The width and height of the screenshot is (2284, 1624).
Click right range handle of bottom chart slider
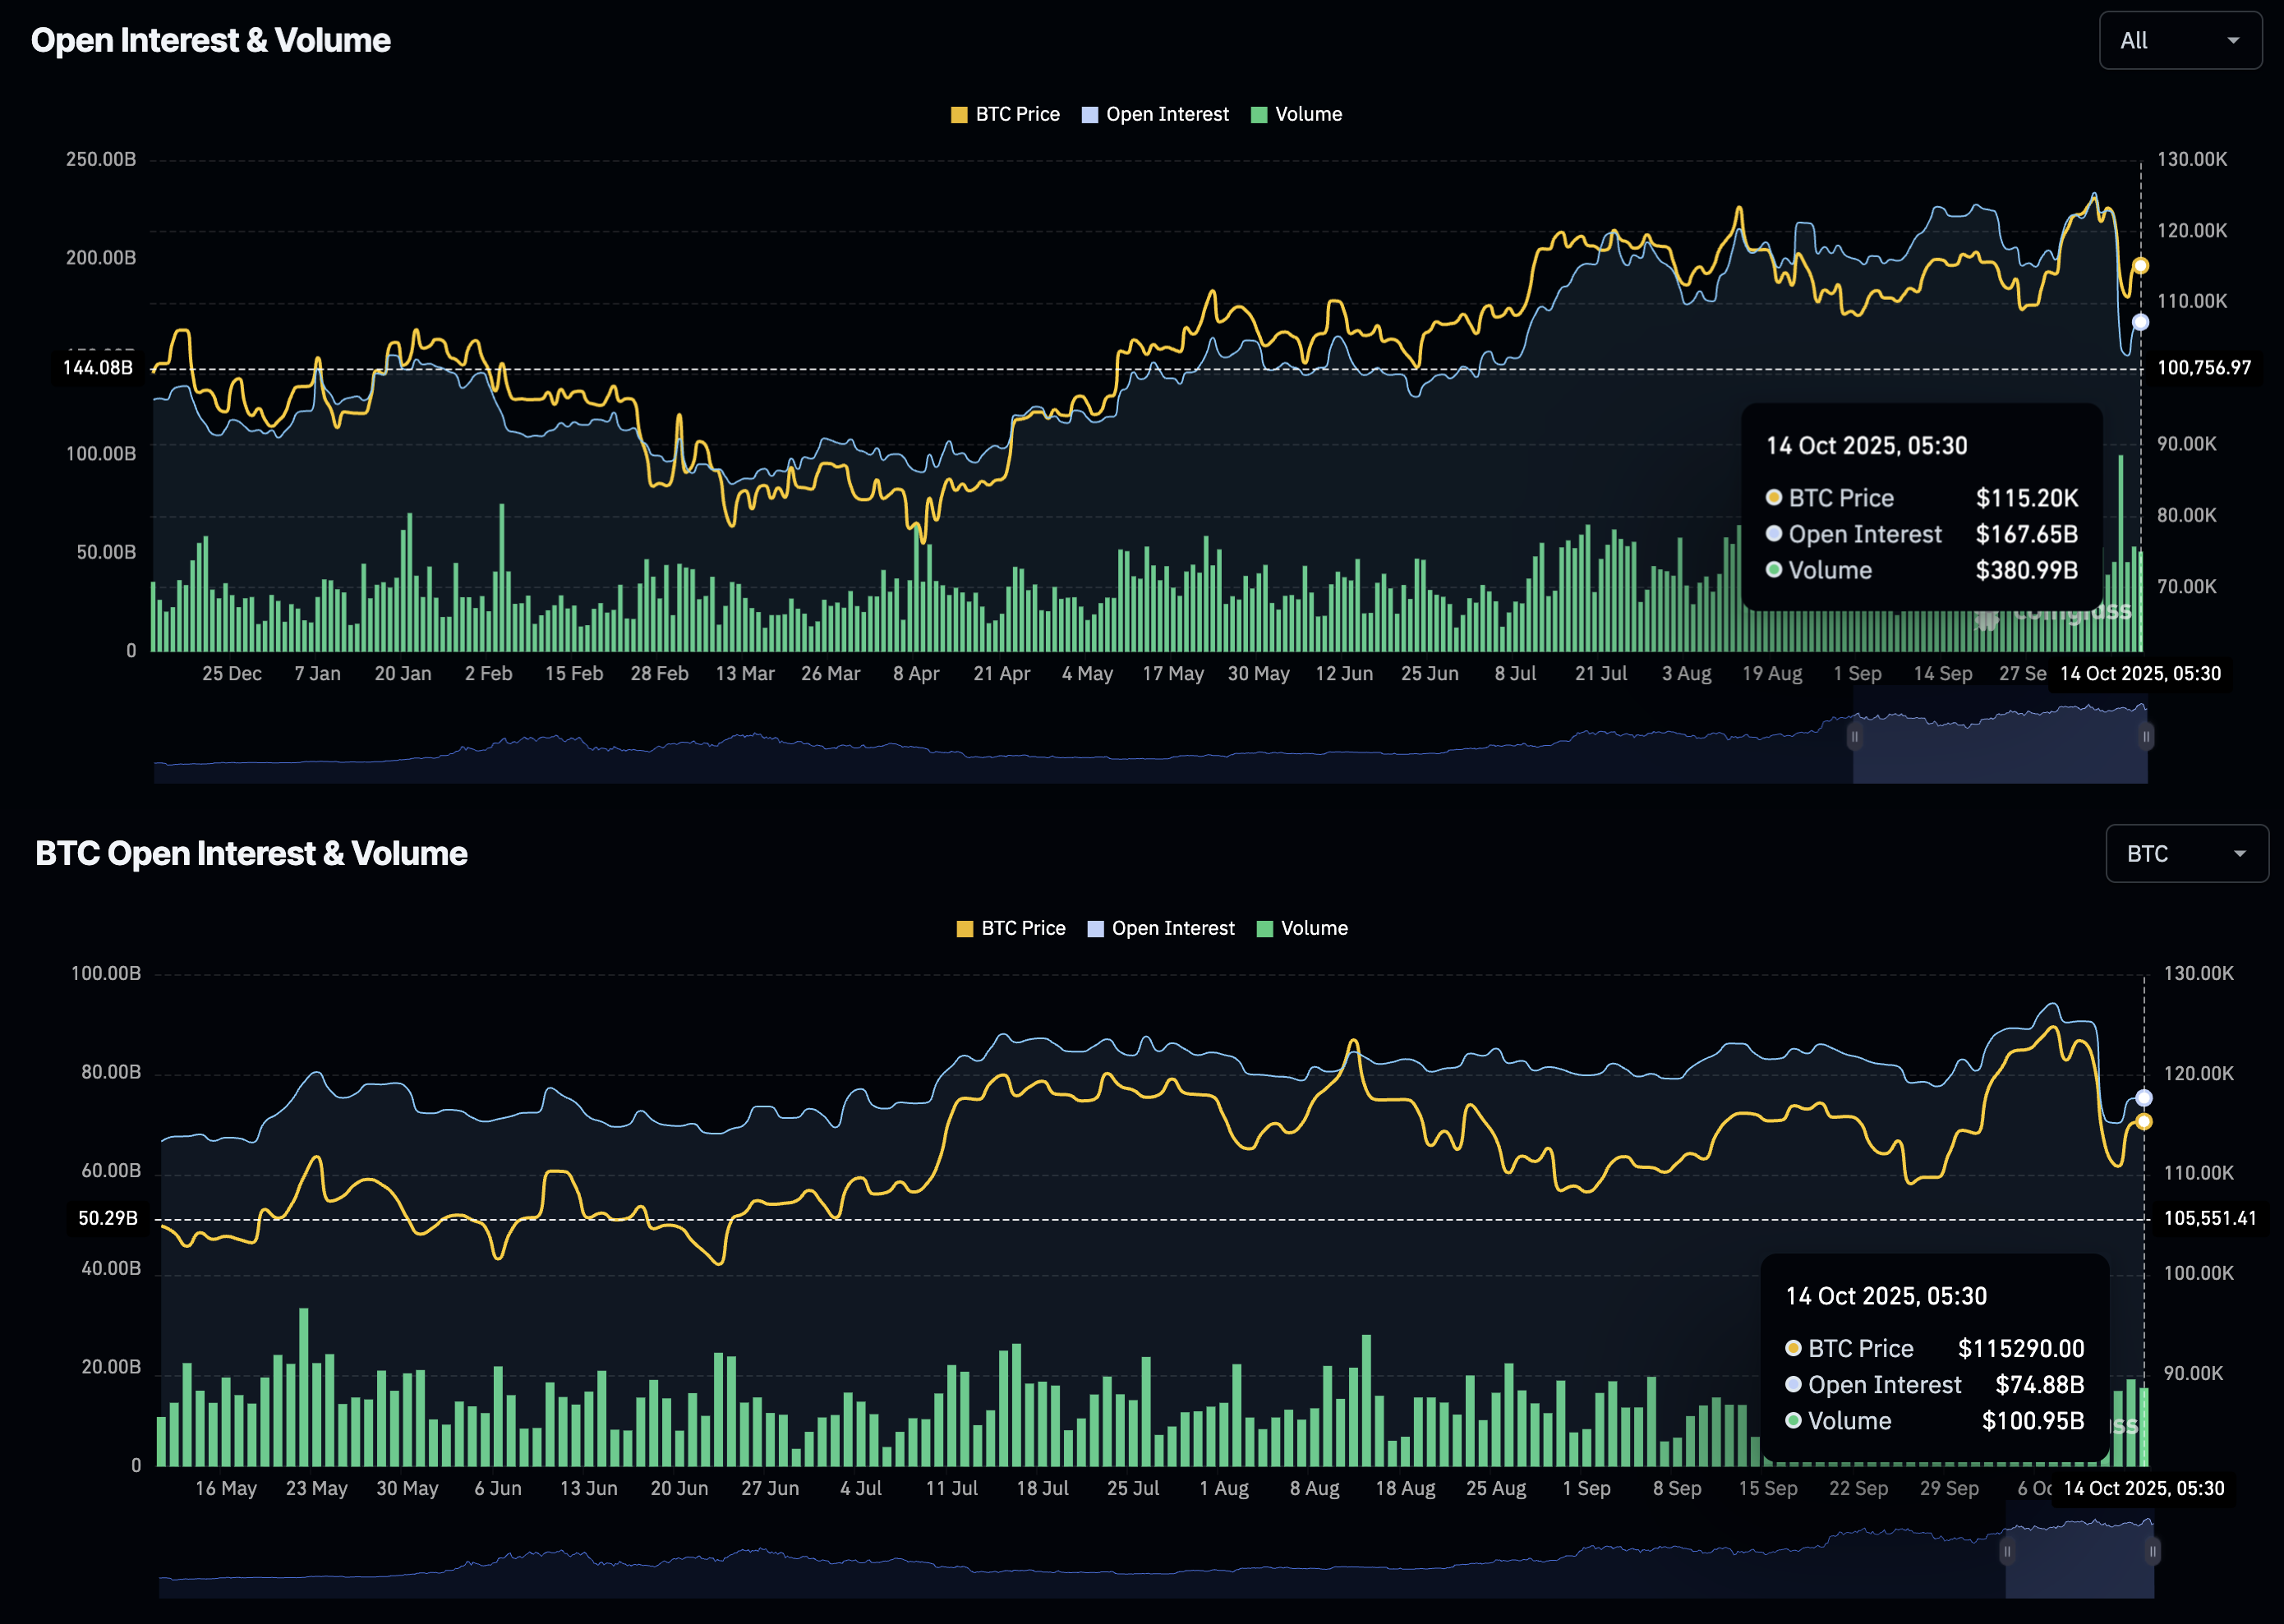(2152, 1552)
